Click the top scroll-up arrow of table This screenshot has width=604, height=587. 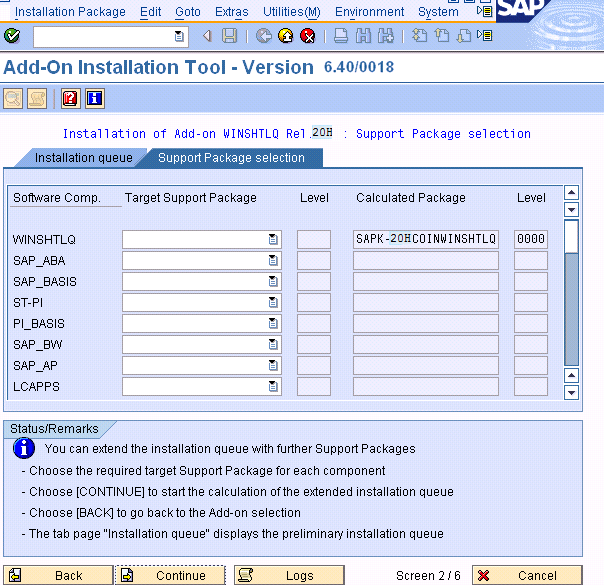pos(572,192)
